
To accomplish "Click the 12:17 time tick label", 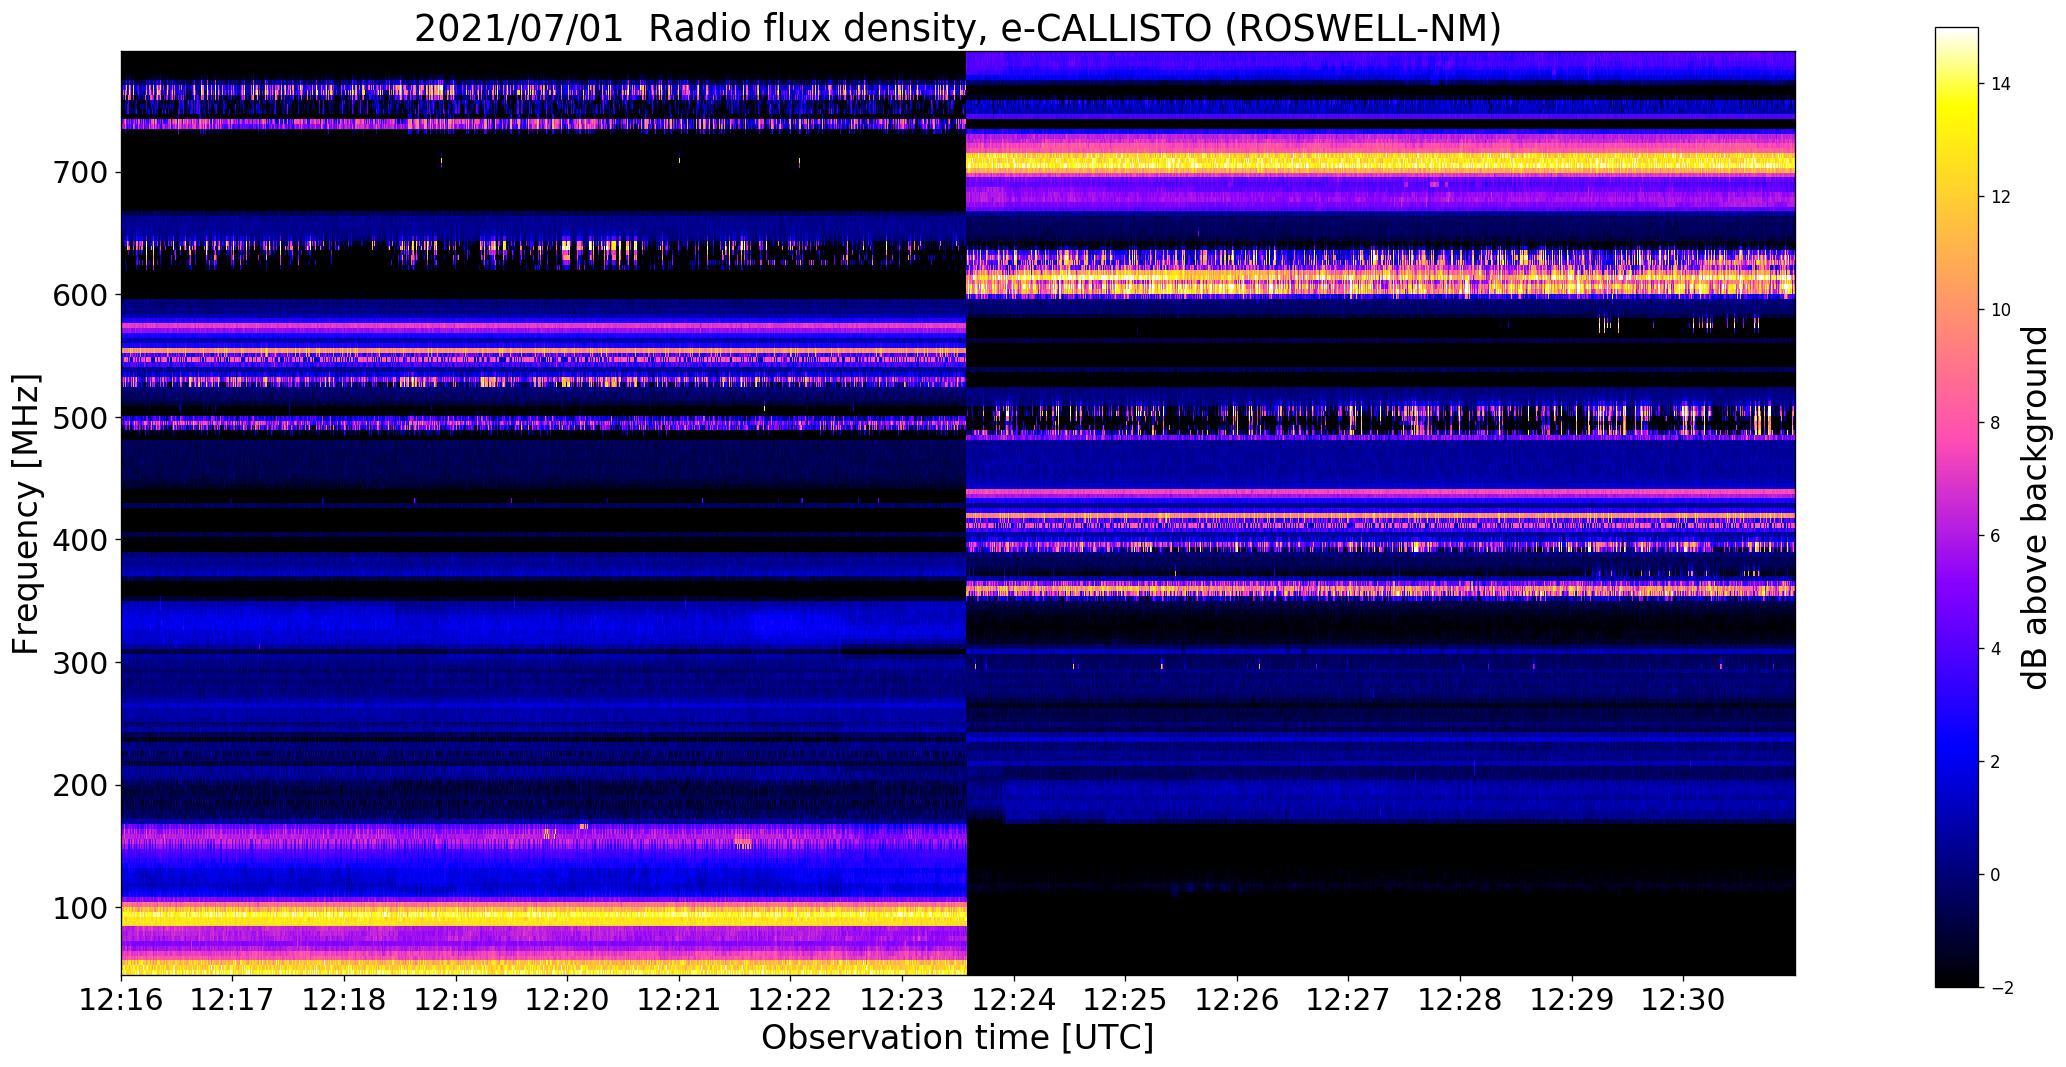I will [x=232, y=1000].
